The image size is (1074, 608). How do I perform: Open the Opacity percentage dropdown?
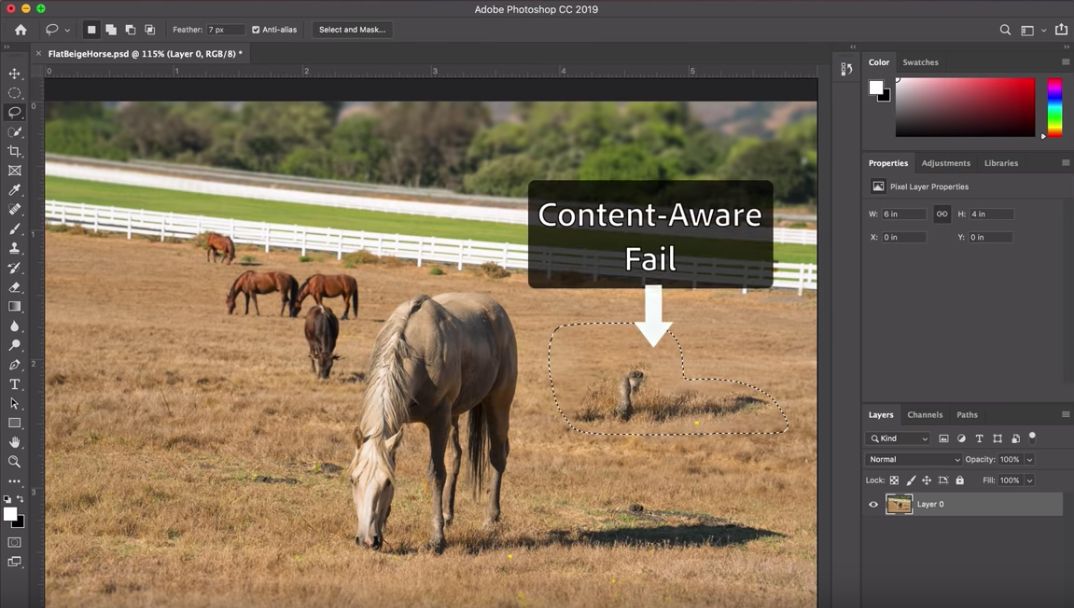tap(1030, 459)
